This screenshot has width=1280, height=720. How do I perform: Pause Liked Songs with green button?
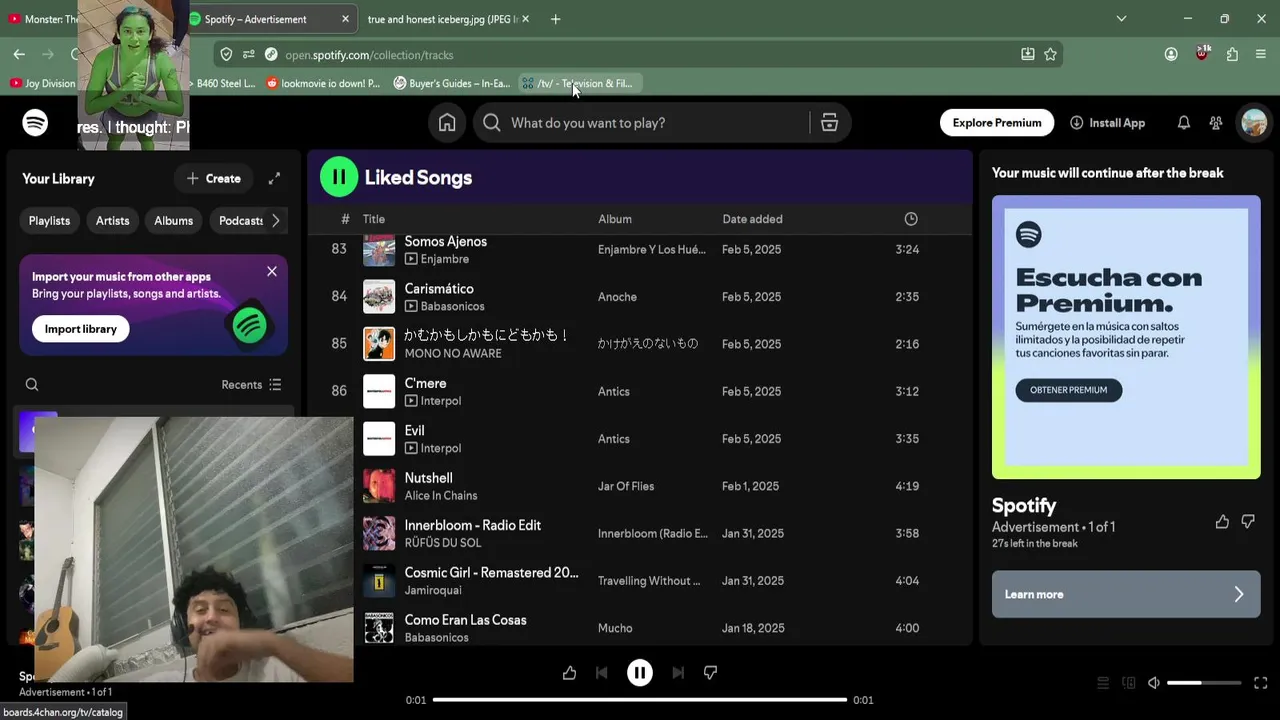[339, 178]
